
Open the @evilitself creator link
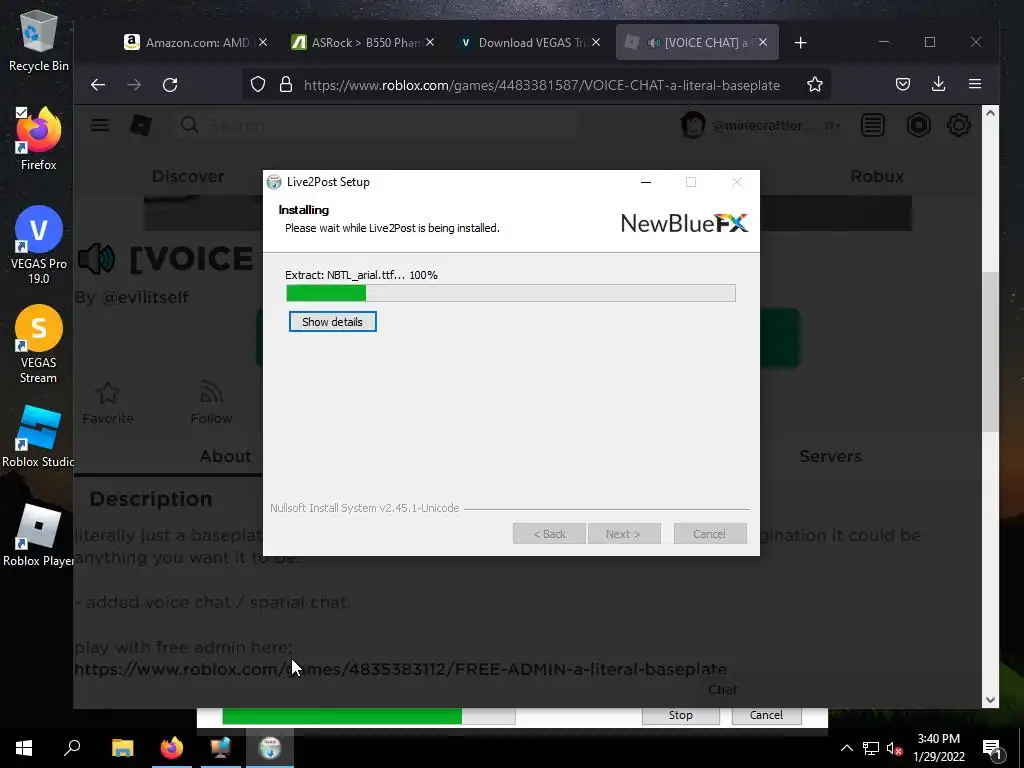(145, 297)
